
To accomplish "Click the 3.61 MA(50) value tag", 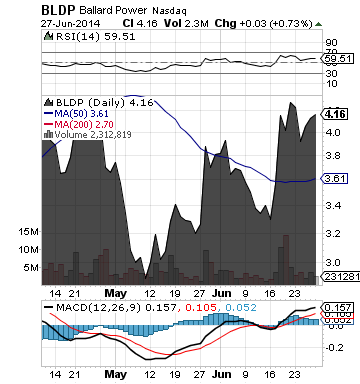I will [334, 179].
